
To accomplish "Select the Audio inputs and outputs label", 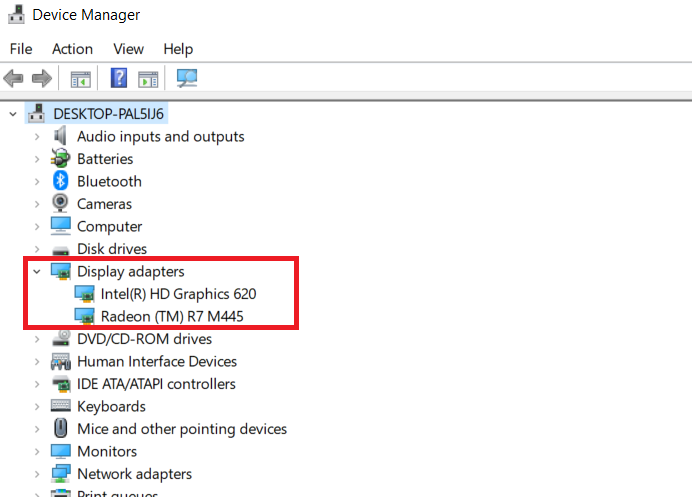I will [161, 136].
